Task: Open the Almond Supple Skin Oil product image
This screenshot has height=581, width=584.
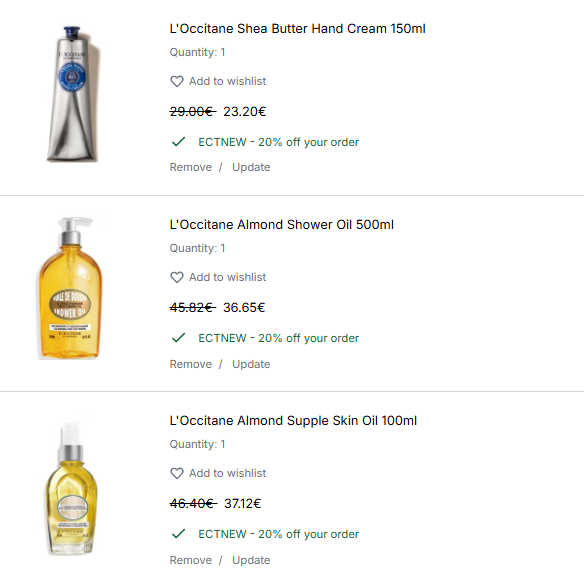Action: point(71,489)
